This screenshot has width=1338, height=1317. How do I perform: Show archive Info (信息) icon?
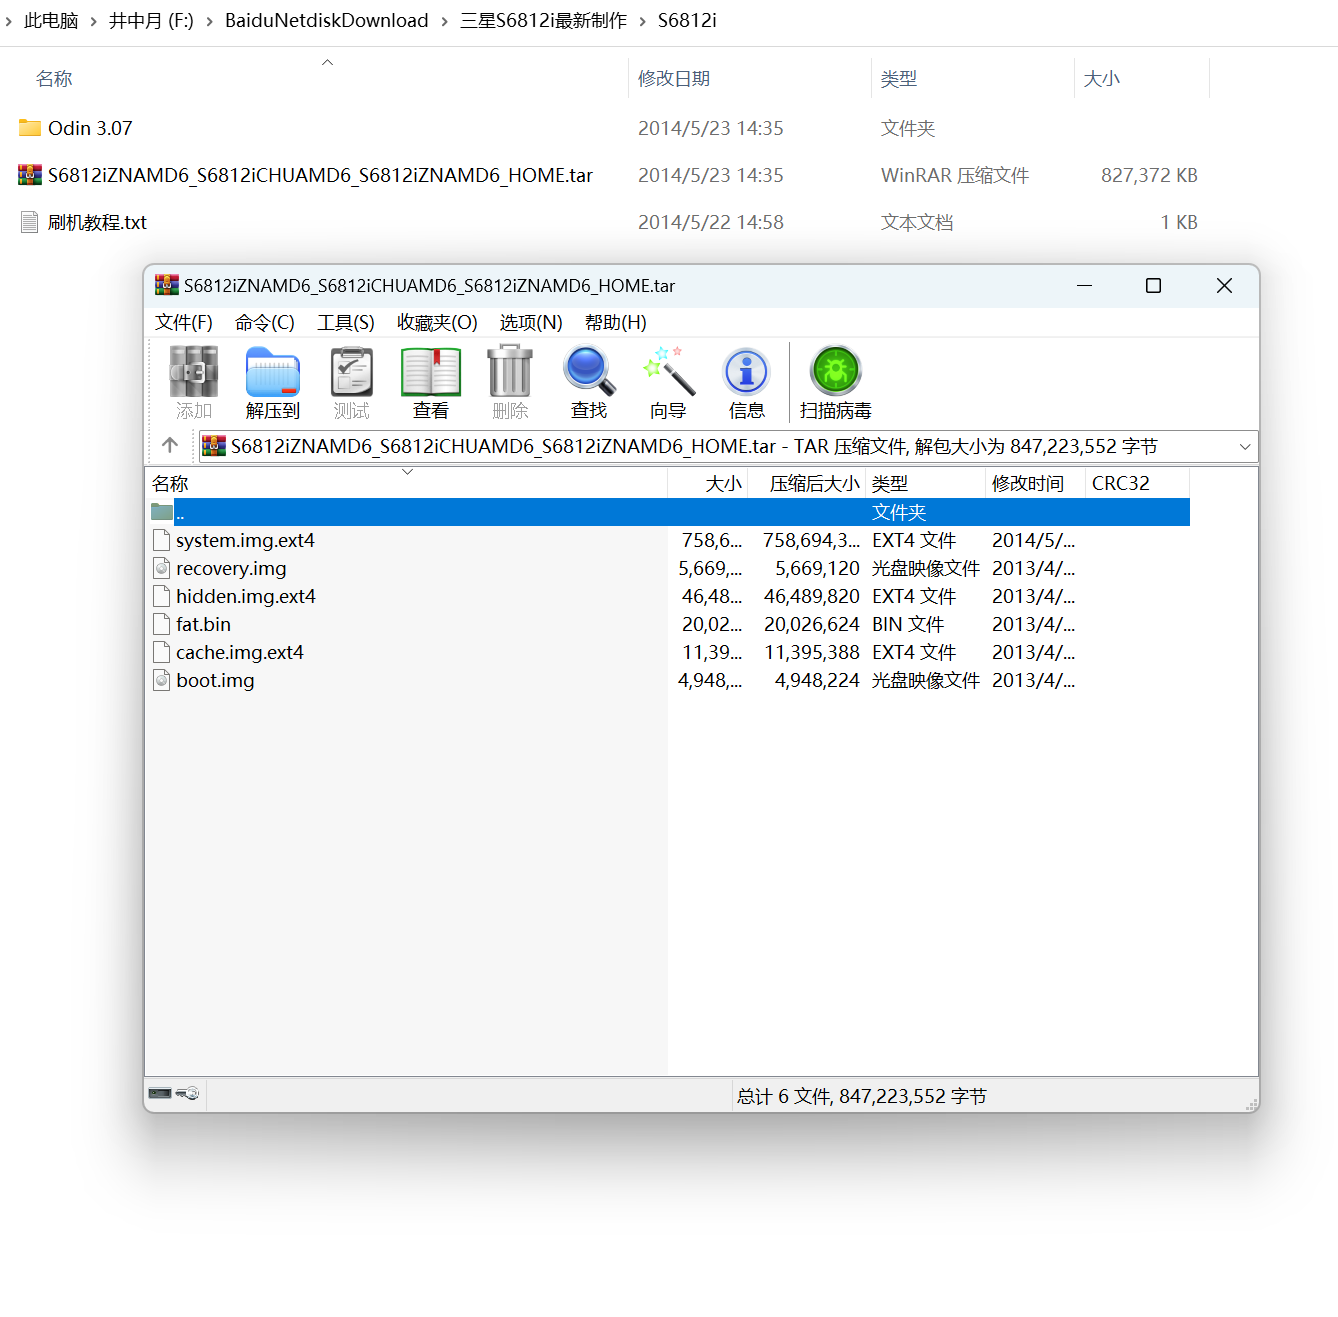(747, 372)
